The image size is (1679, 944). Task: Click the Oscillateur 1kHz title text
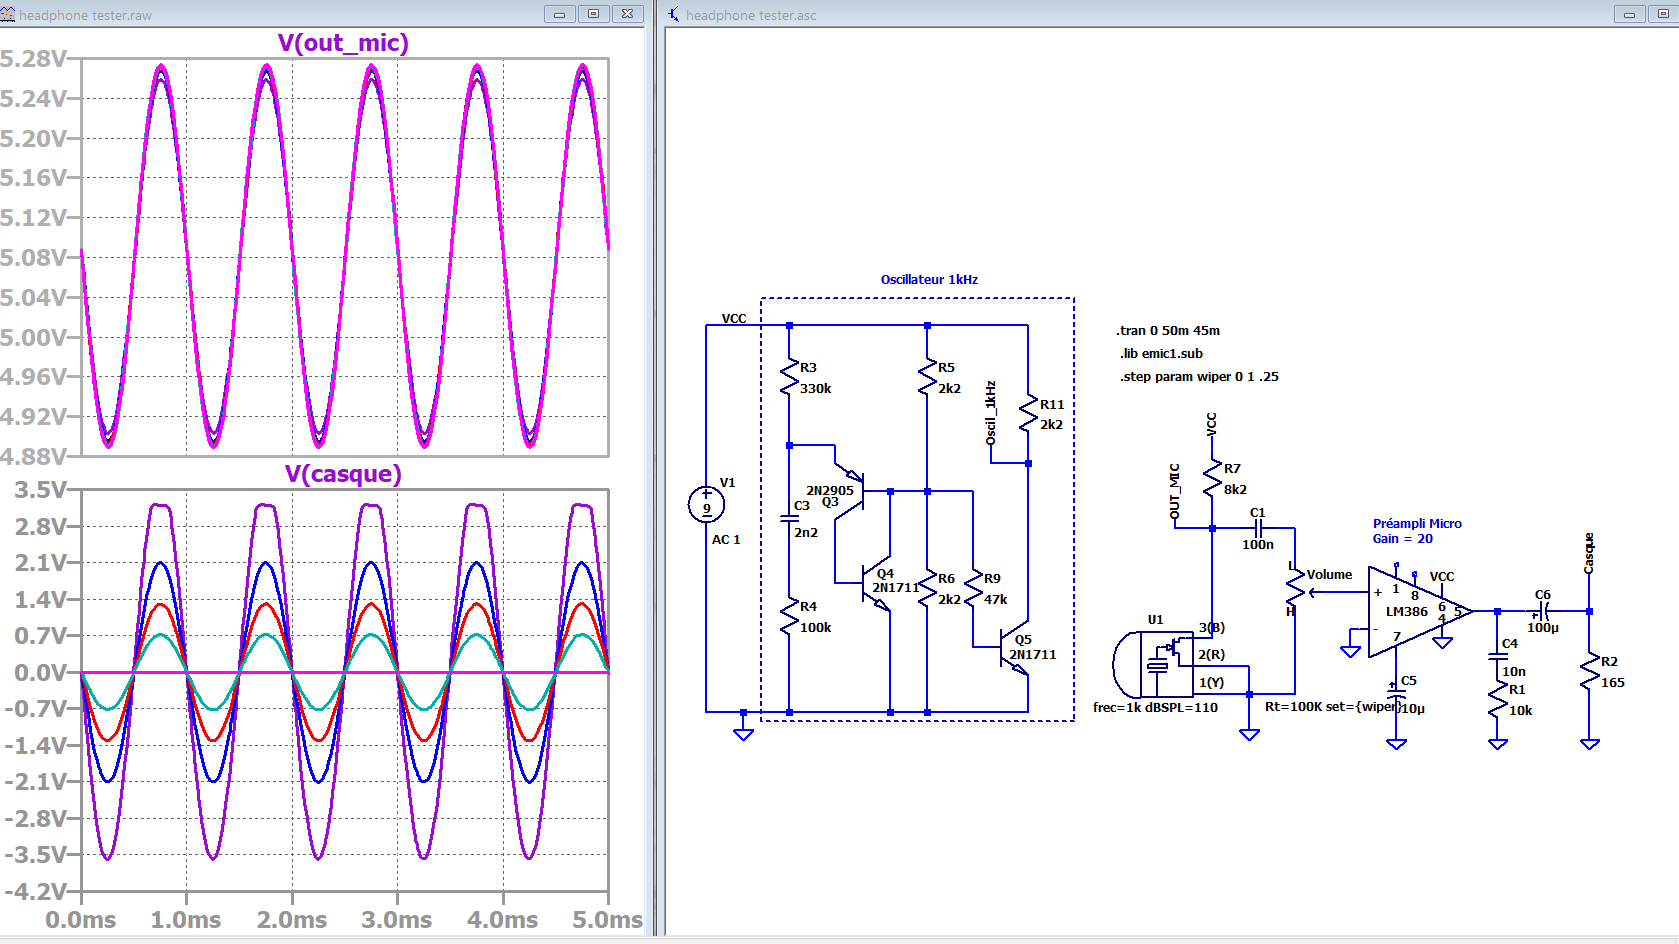tap(929, 280)
